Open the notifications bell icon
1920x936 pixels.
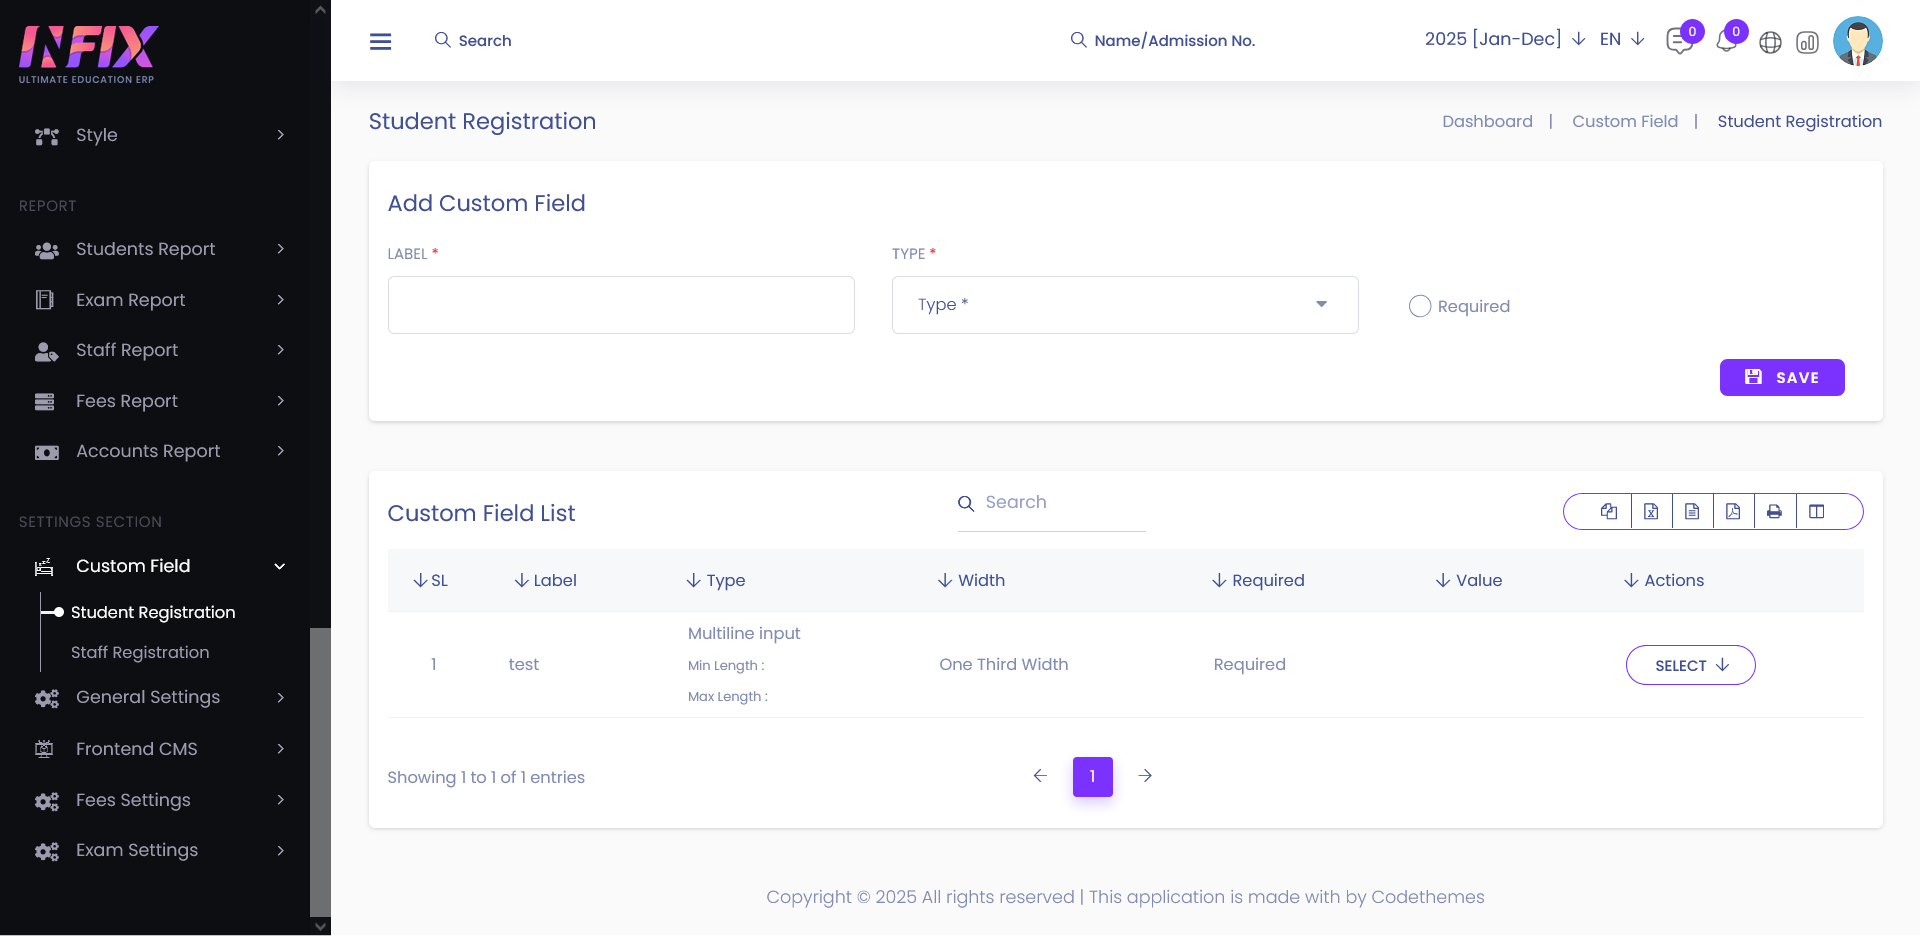point(1726,42)
